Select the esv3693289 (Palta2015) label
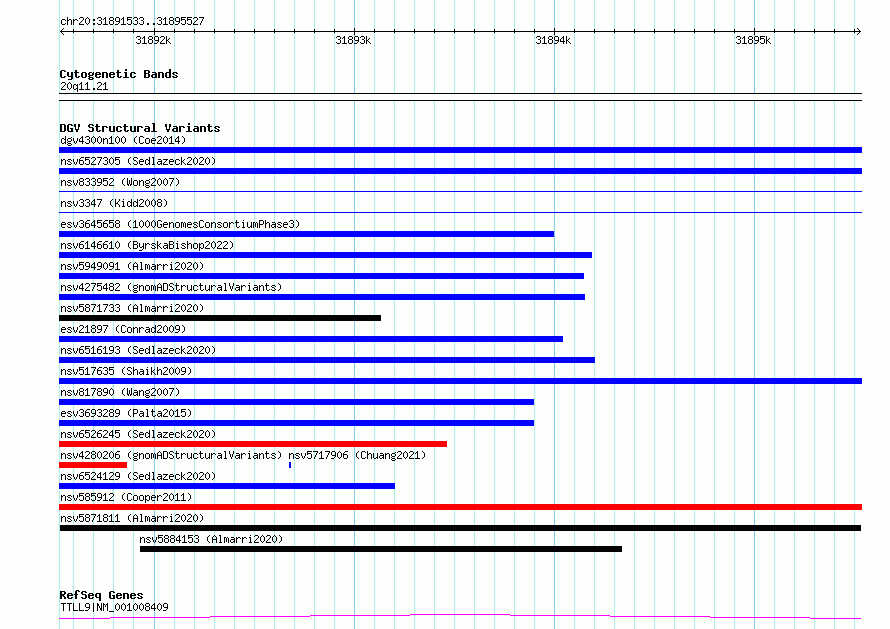 [x=126, y=413]
